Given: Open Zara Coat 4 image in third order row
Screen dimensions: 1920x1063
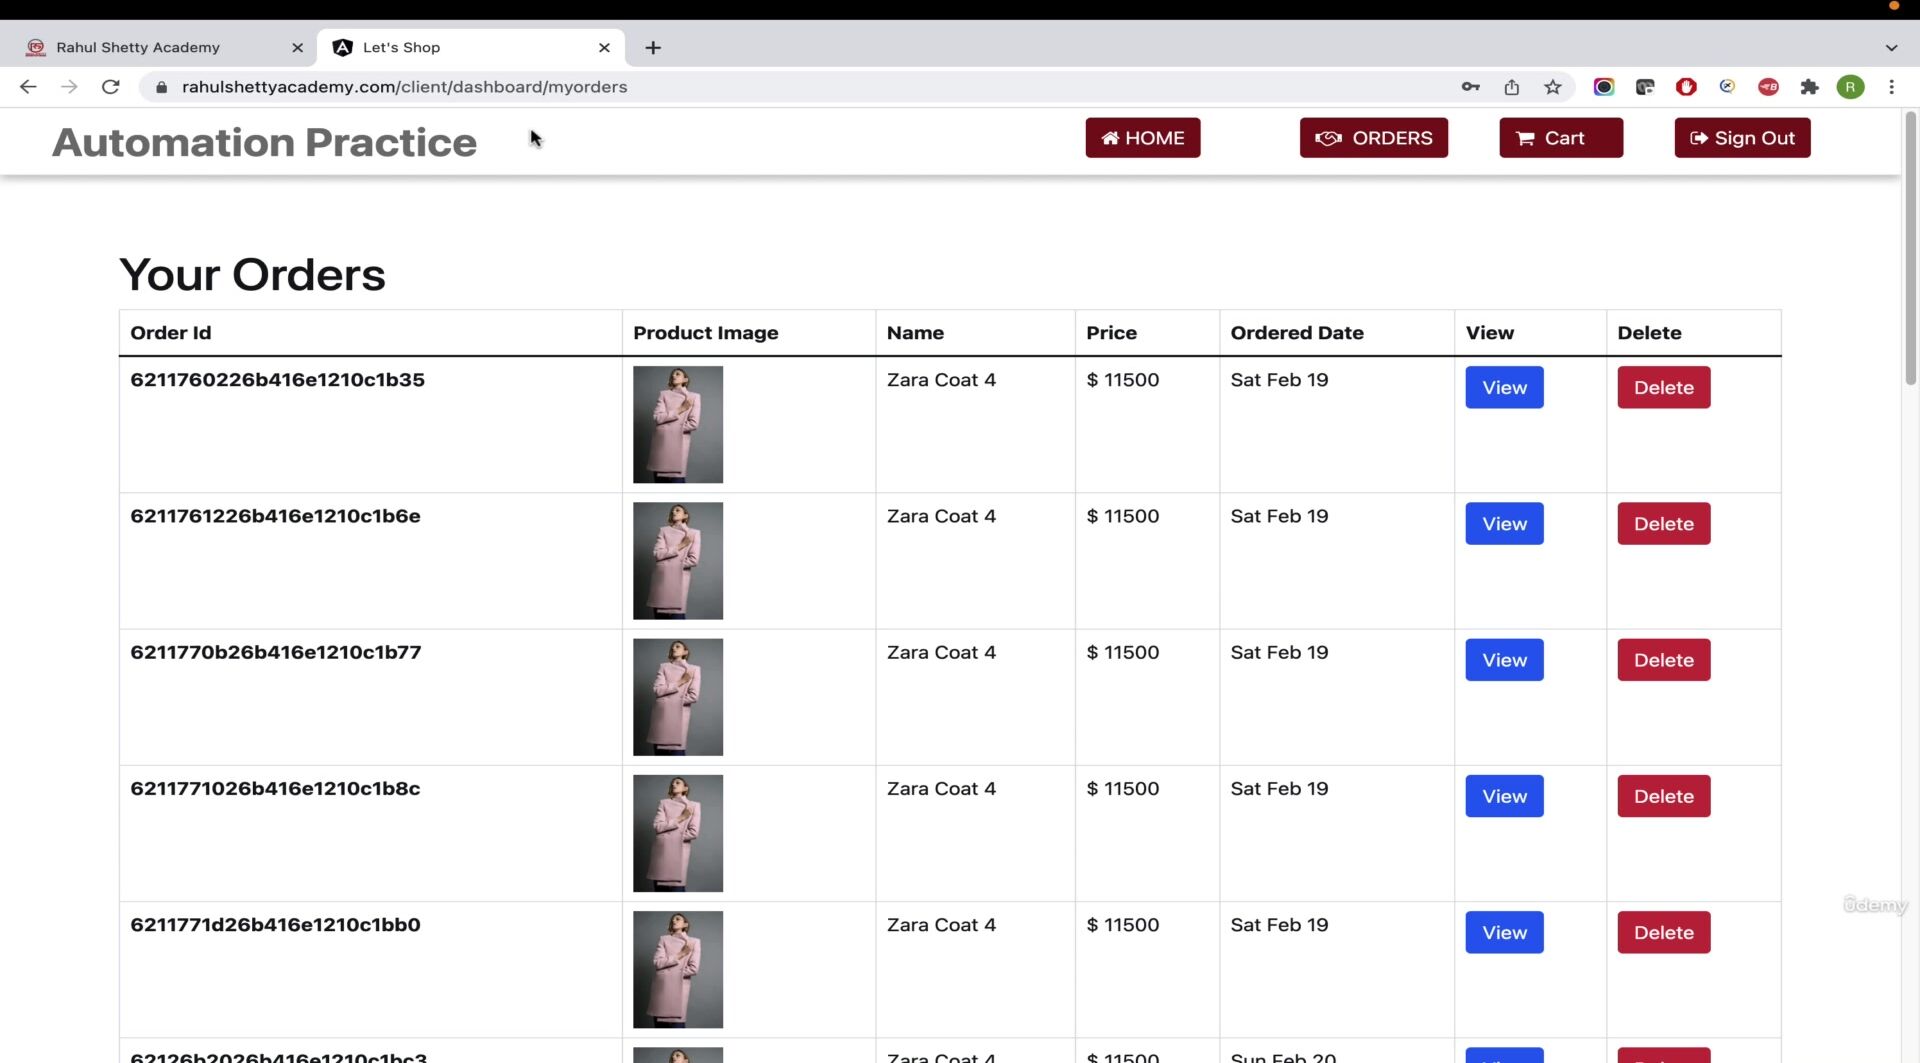Looking at the screenshot, I should pos(678,697).
